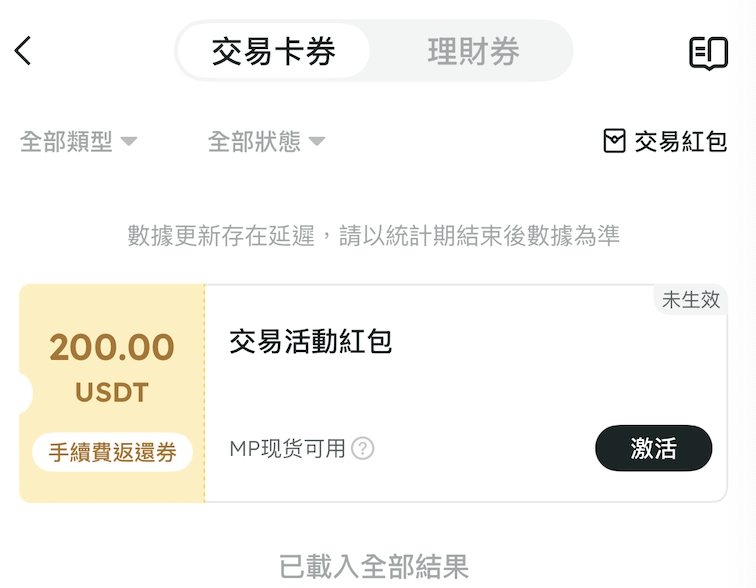Select the 交易活動紅包 coupon title
The width and height of the screenshot is (756, 588).
click(311, 342)
